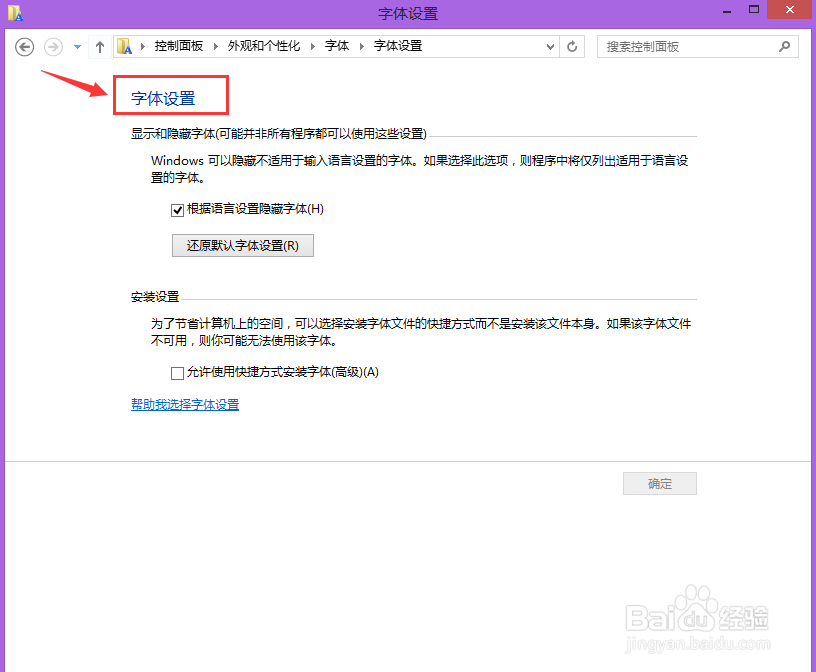Viewport: 816px width, 672px height.
Task: Disable hide fonts based on language setting
Action: 176,209
